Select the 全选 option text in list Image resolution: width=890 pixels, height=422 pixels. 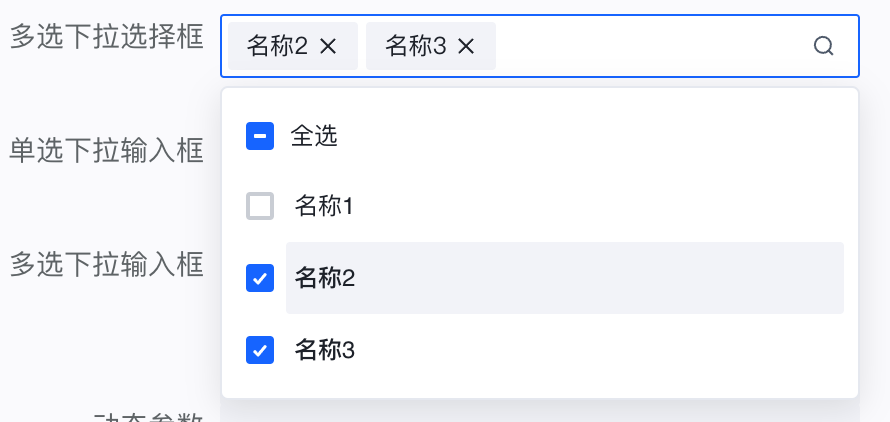tap(314, 136)
